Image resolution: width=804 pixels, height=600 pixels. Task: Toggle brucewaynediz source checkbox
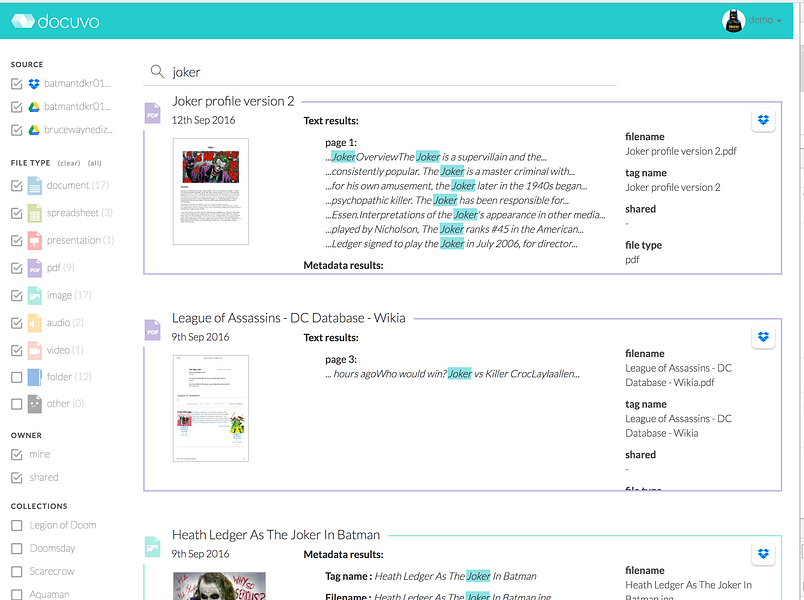pyautogui.click(x=16, y=130)
